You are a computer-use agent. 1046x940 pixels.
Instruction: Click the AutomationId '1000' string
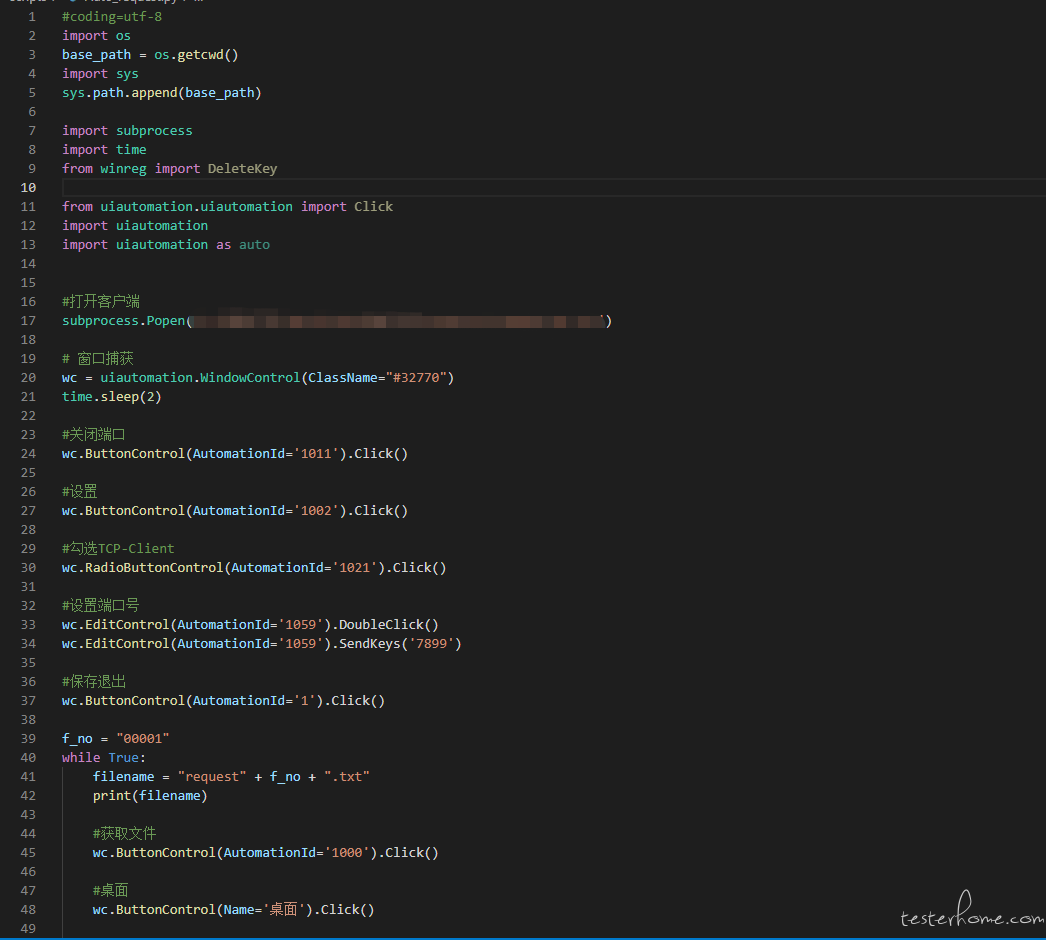[347, 853]
